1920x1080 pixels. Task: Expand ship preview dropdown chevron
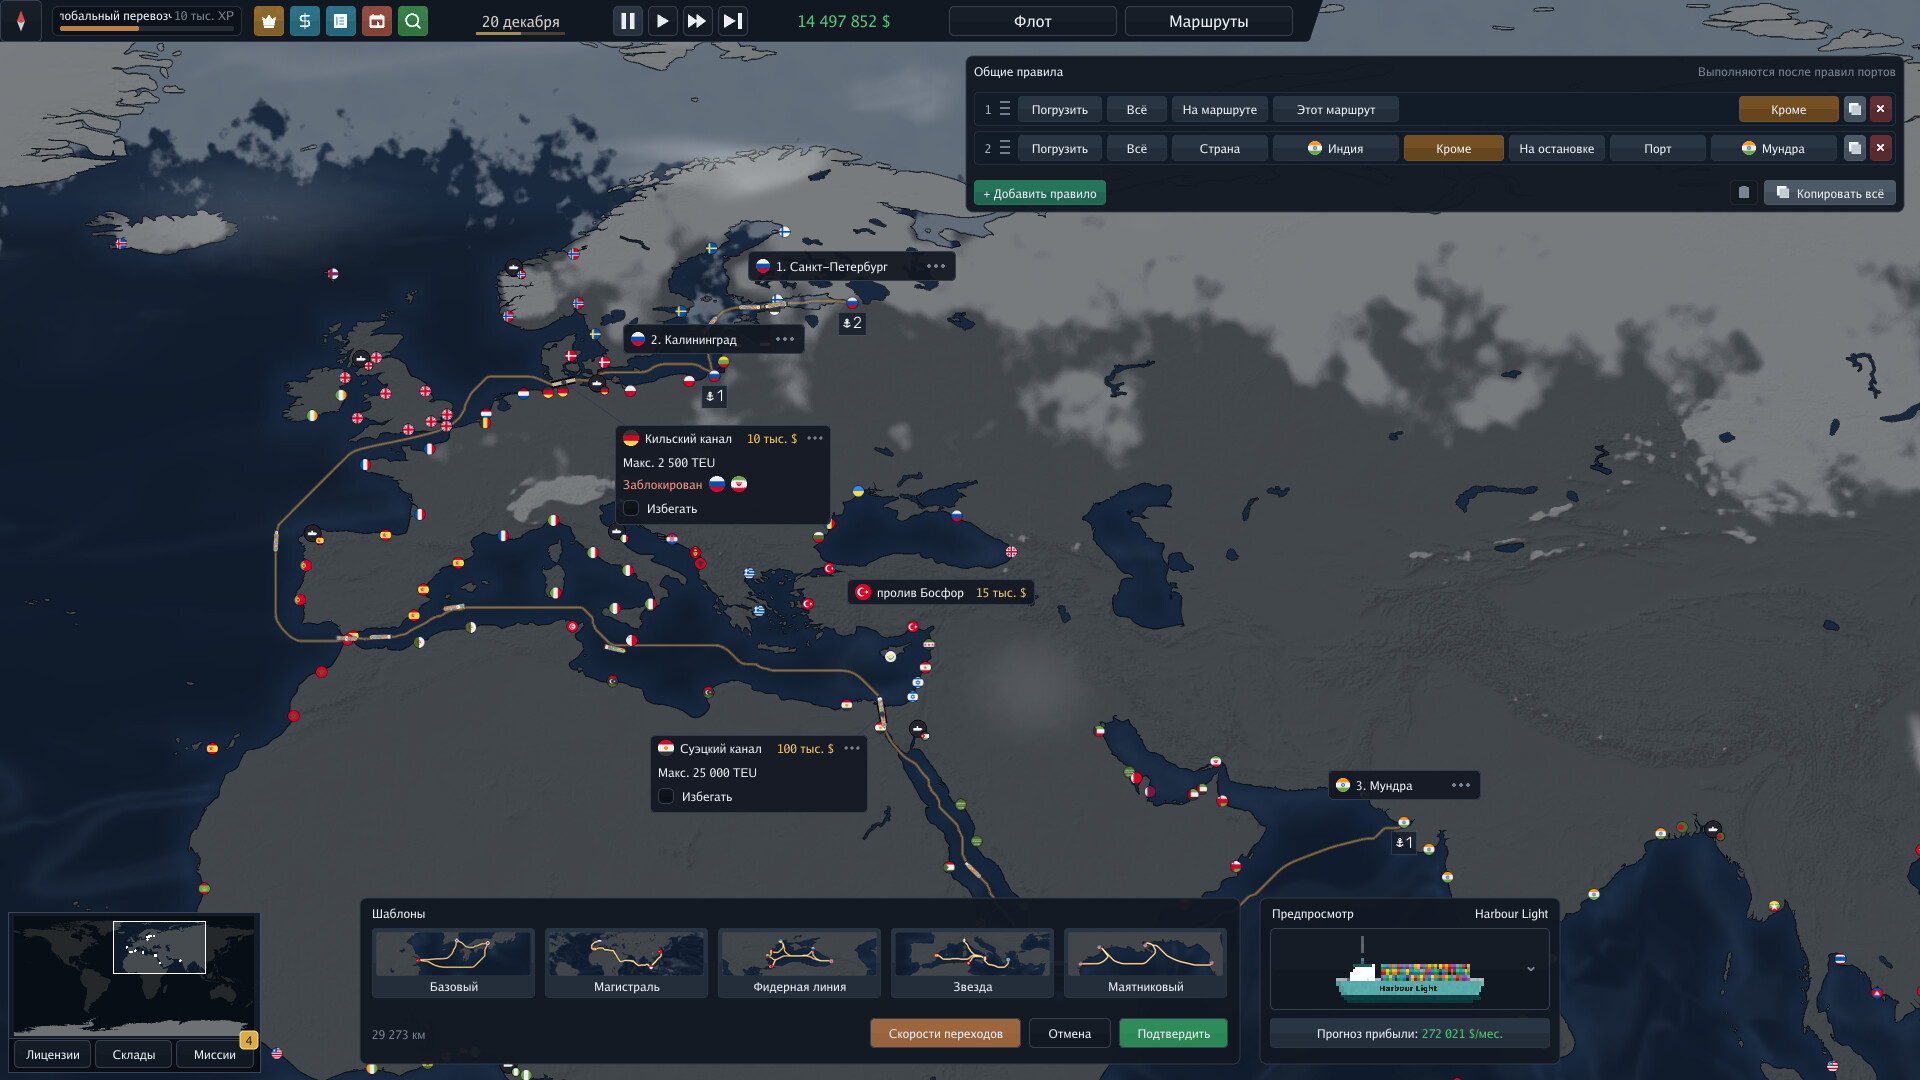1530,969
